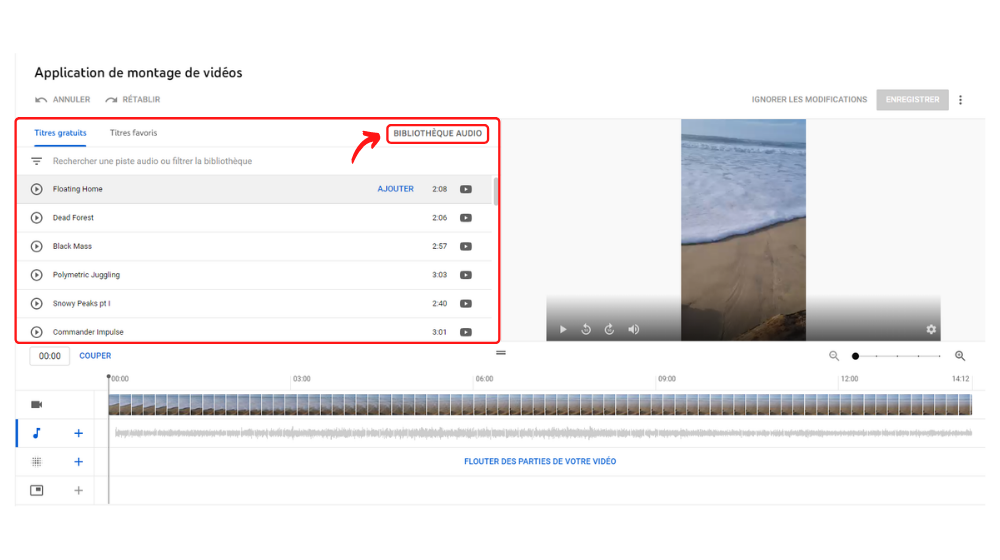Rewind the preview by ten seconds
This screenshot has height=560, width=1000.
[x=586, y=330]
